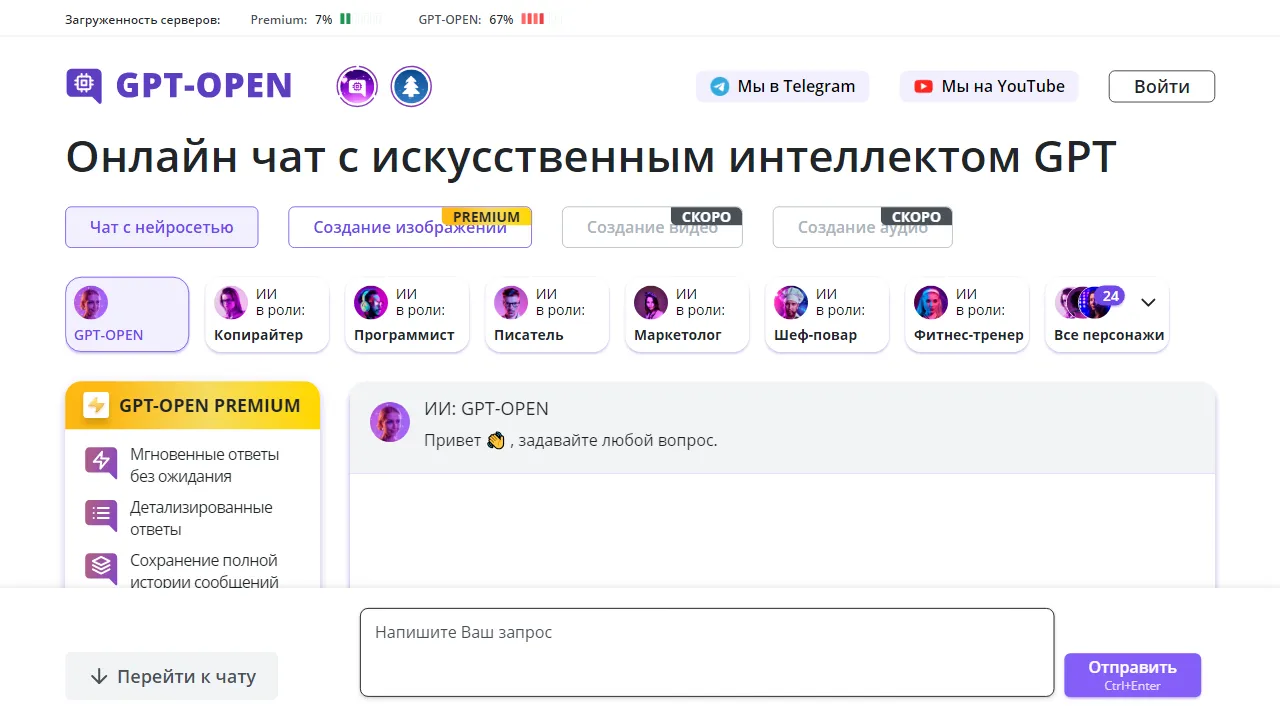Click the YouTube play logo icon

click(x=923, y=87)
